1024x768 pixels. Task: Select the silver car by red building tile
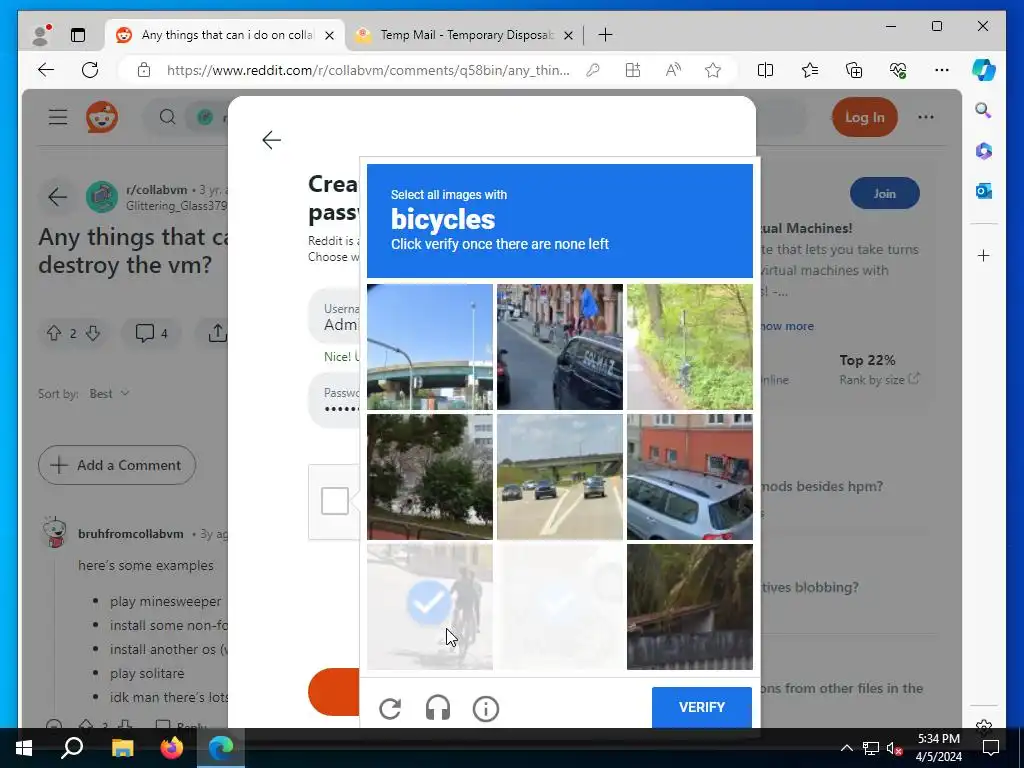click(x=690, y=477)
